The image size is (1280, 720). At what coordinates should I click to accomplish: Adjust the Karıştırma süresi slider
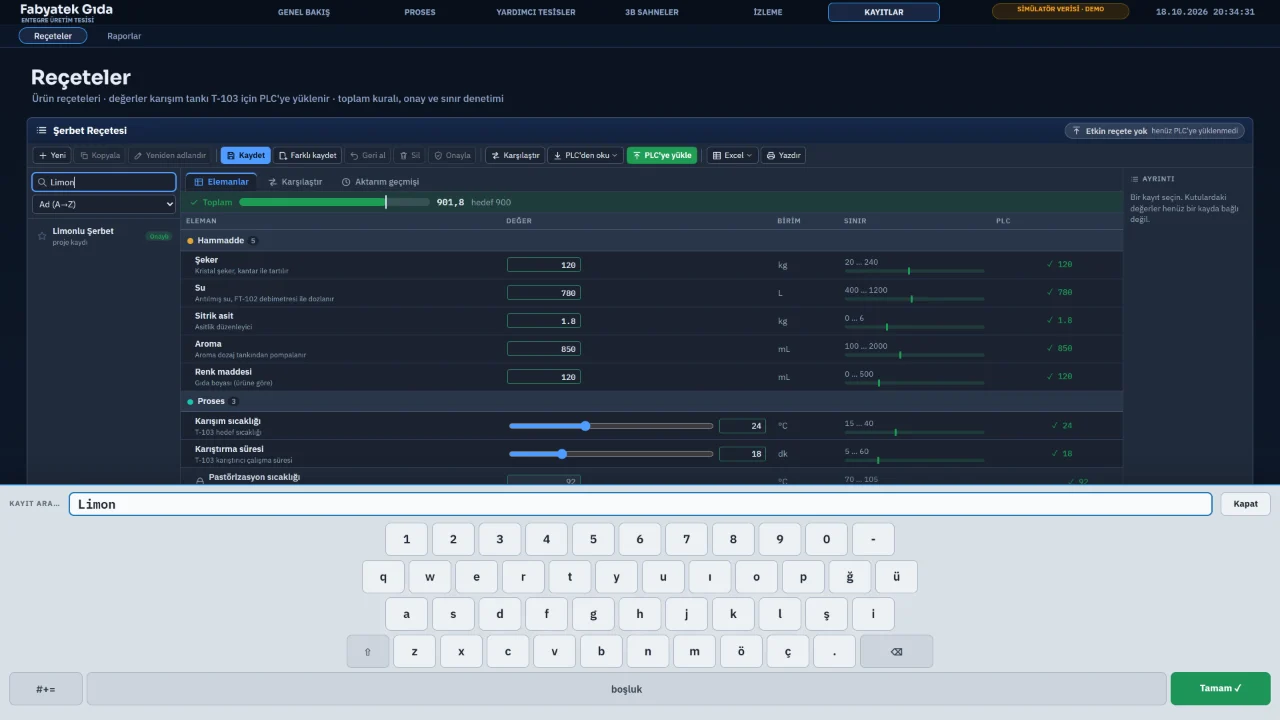tap(611, 454)
